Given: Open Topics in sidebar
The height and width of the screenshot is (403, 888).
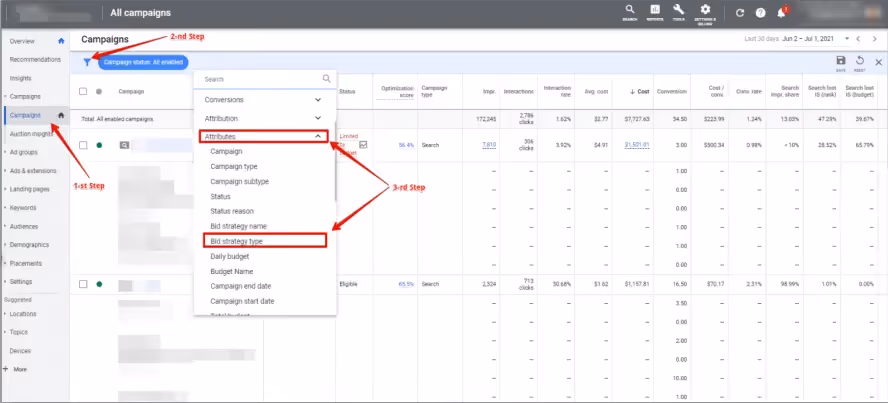Looking at the screenshot, I should (x=19, y=332).
